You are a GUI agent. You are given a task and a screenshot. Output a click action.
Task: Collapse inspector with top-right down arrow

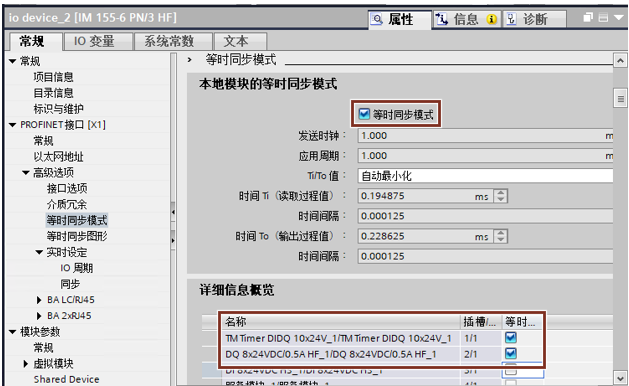[618, 18]
